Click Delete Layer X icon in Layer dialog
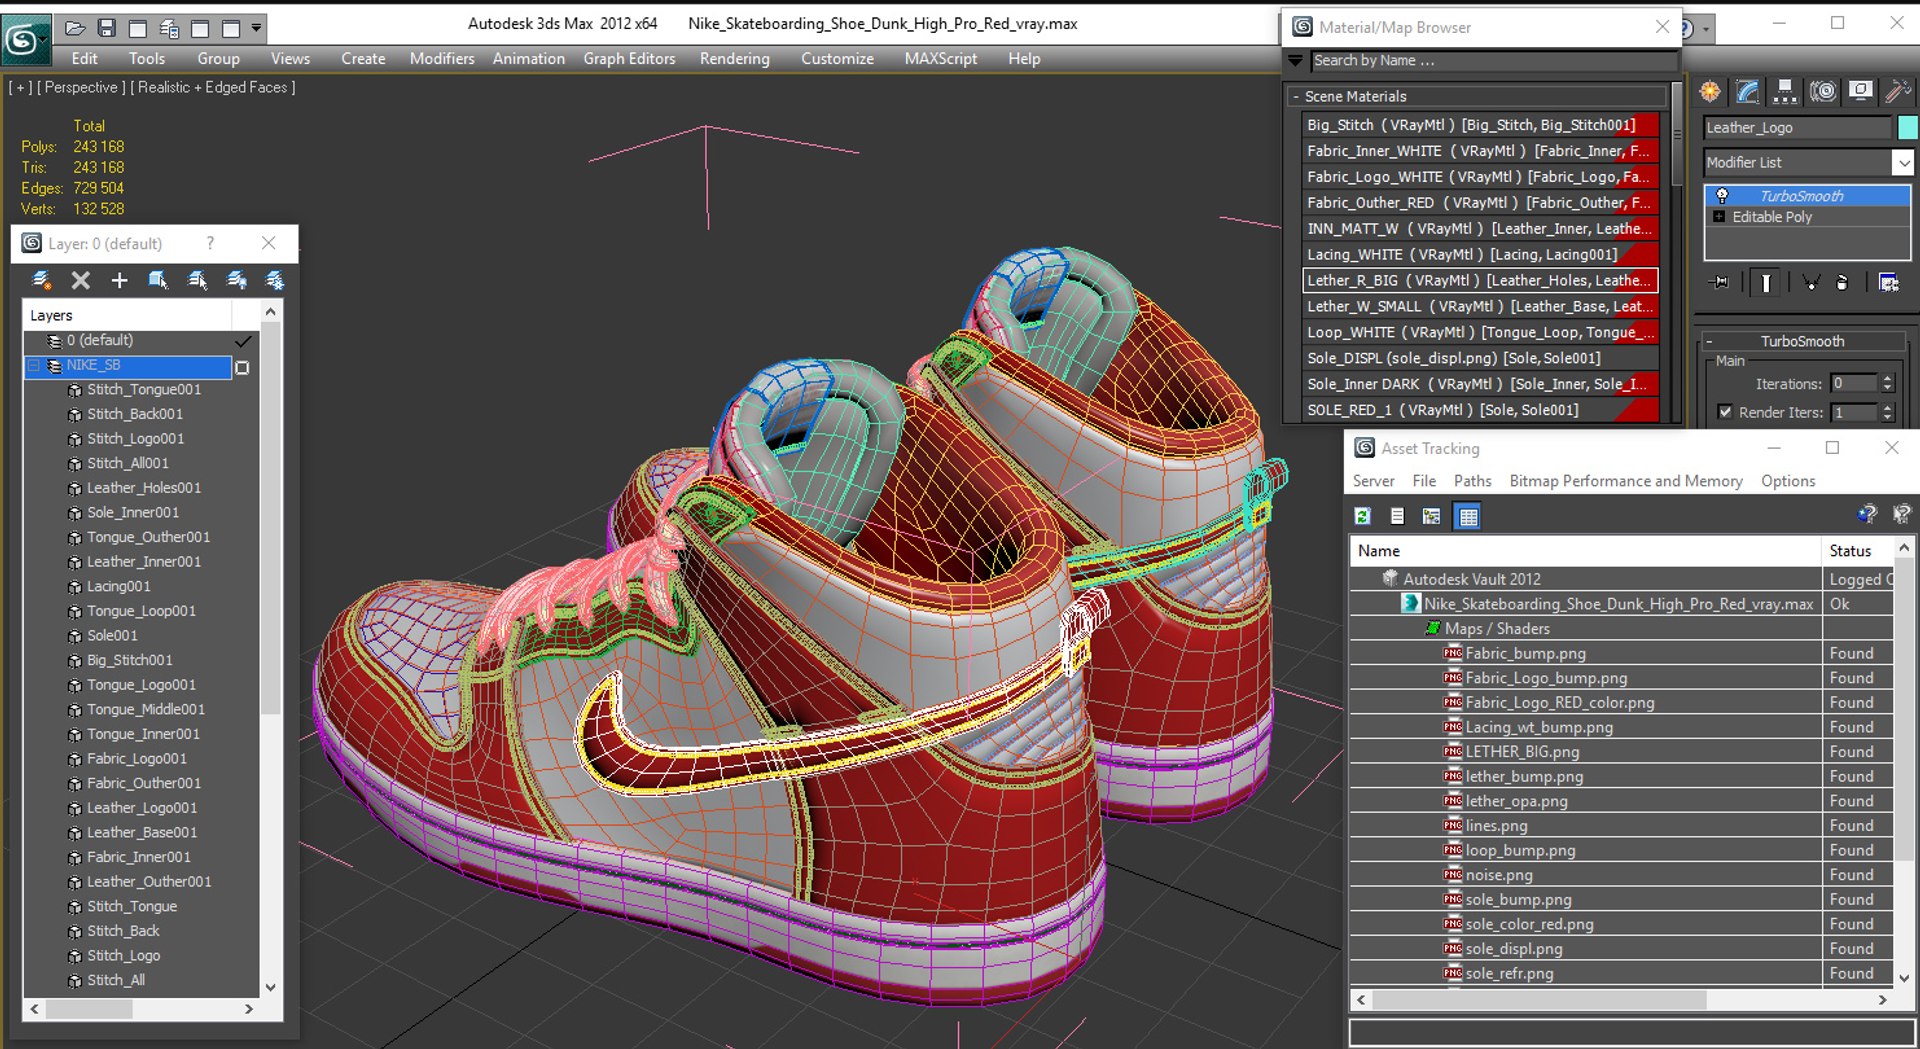 pyautogui.click(x=81, y=280)
